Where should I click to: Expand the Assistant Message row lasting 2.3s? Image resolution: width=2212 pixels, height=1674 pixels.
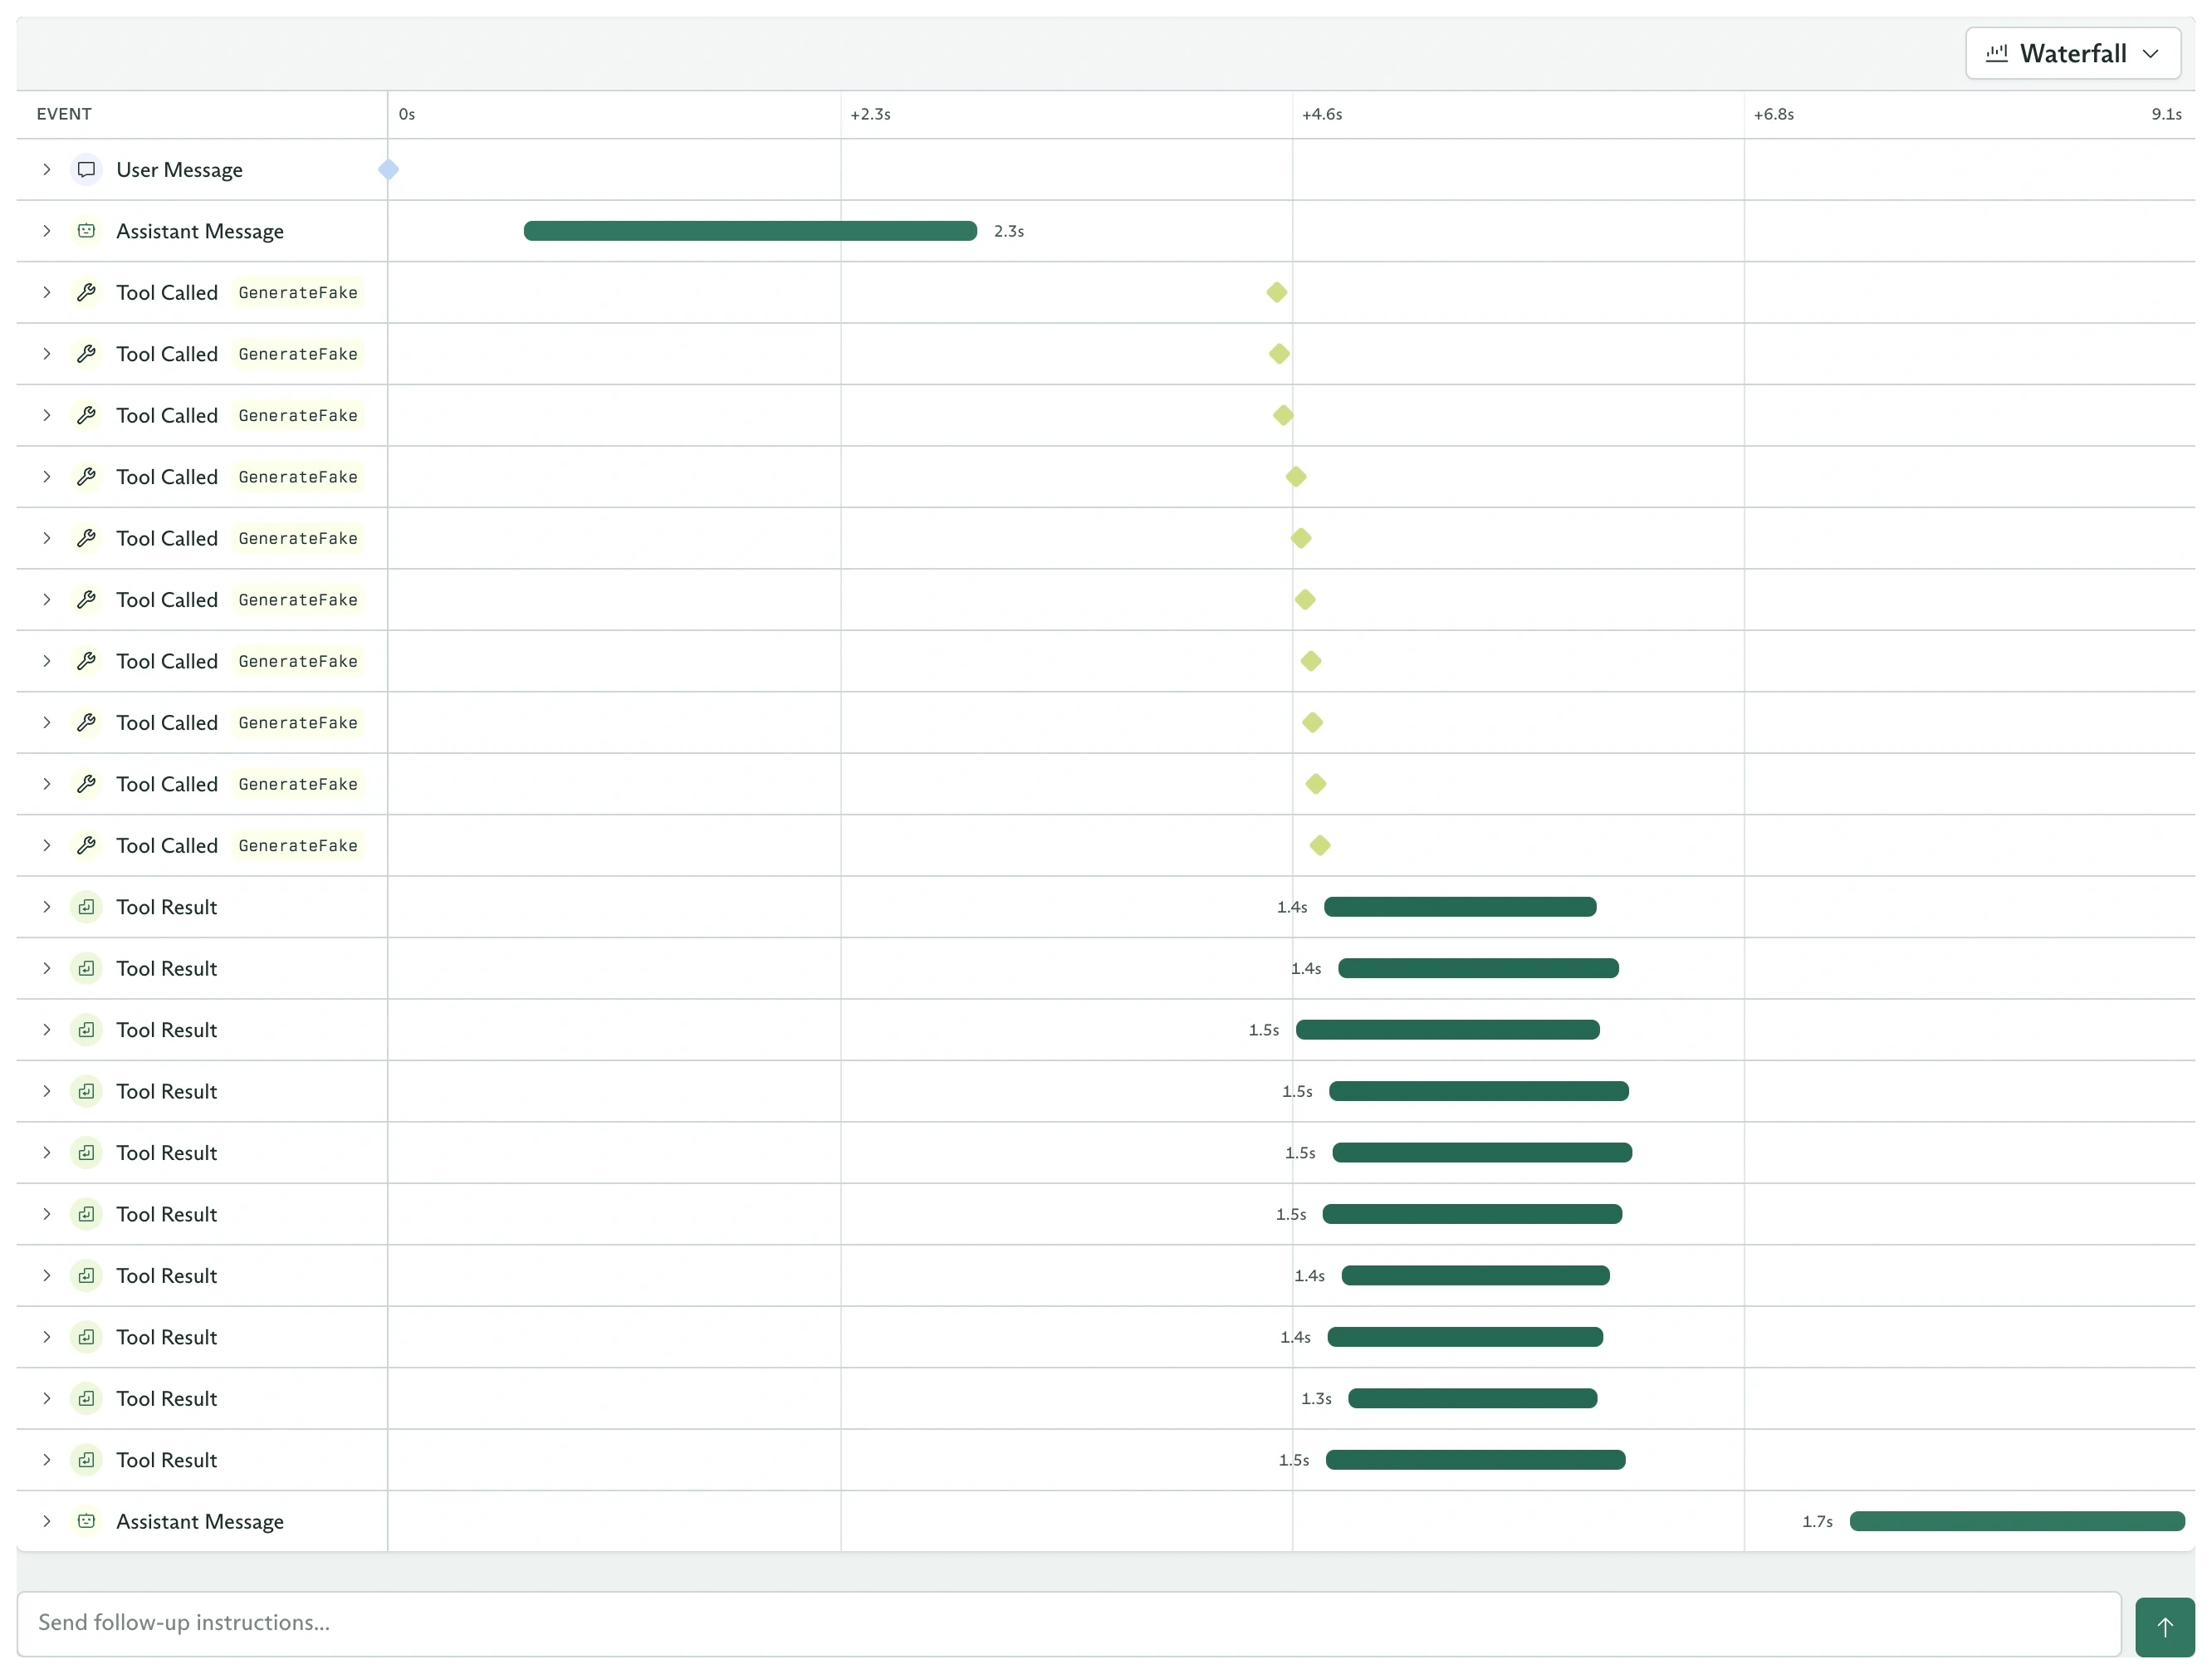point(47,231)
